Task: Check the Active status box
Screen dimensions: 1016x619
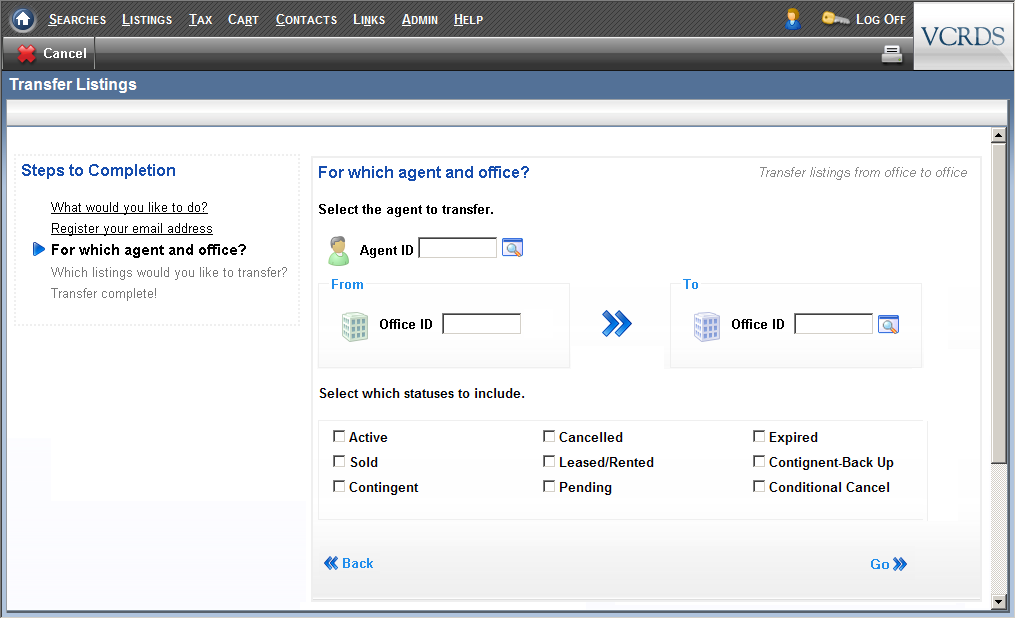Action: [x=339, y=436]
